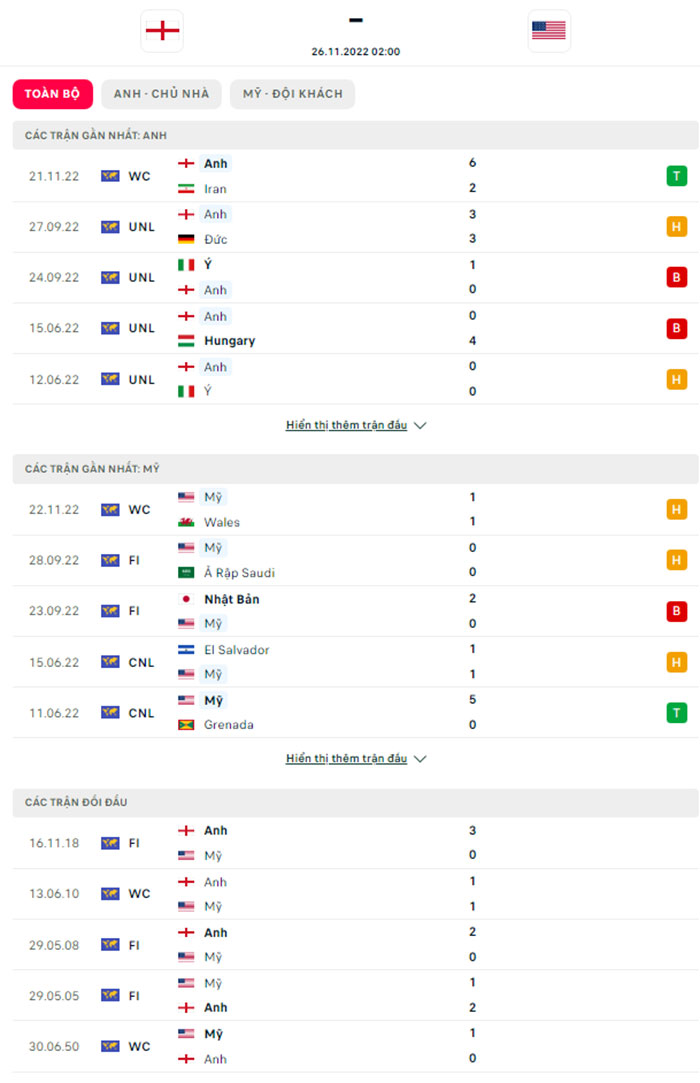The image size is (700, 1083).
Task: Click the chevron next to the first Hiển thị thêm trận đấu
Action: (420, 425)
